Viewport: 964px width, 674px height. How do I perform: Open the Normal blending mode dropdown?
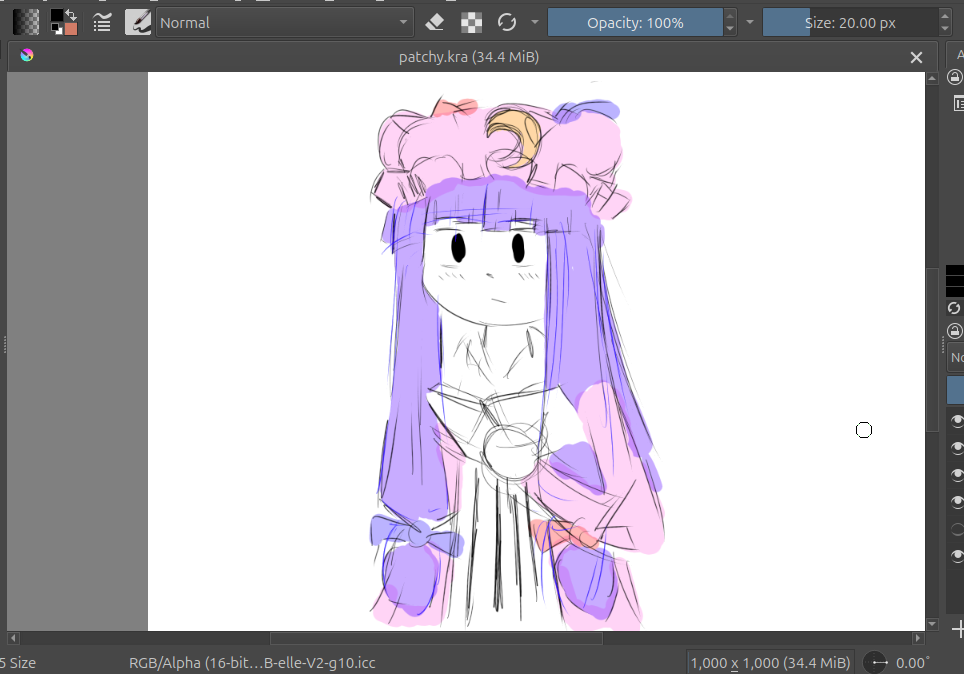click(284, 23)
